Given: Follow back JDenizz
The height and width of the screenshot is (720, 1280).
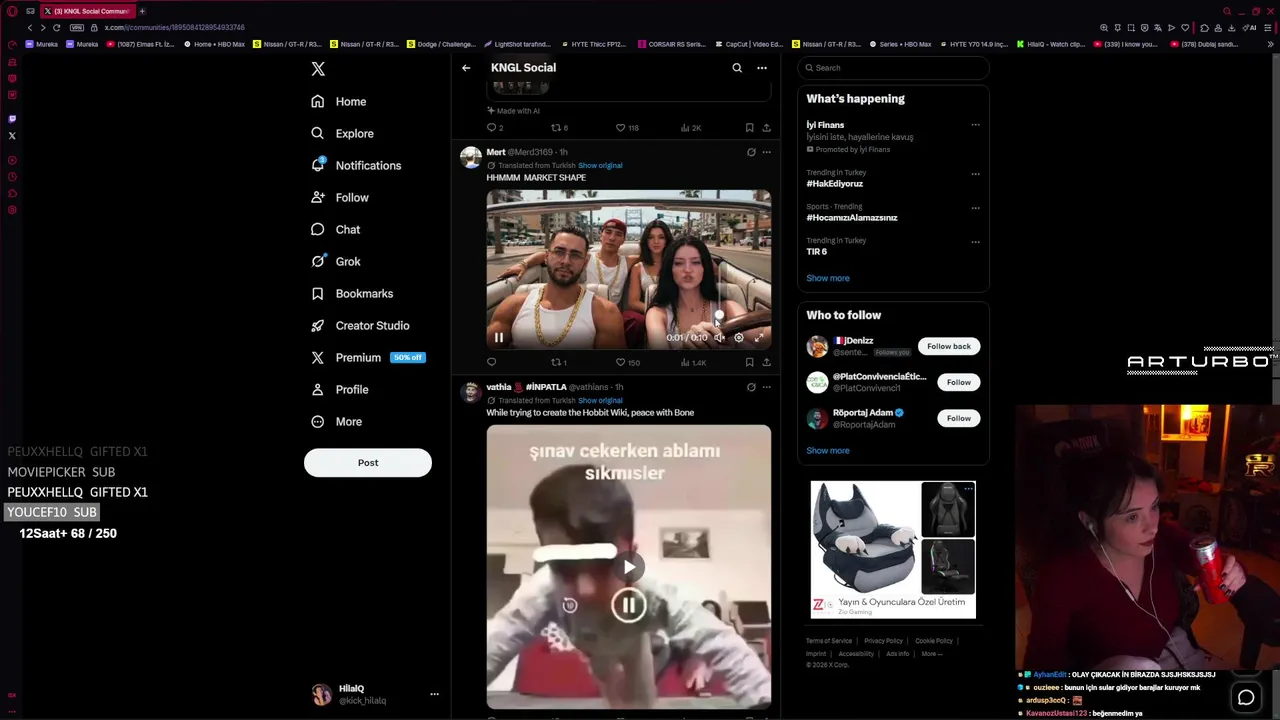Looking at the screenshot, I should click(949, 346).
